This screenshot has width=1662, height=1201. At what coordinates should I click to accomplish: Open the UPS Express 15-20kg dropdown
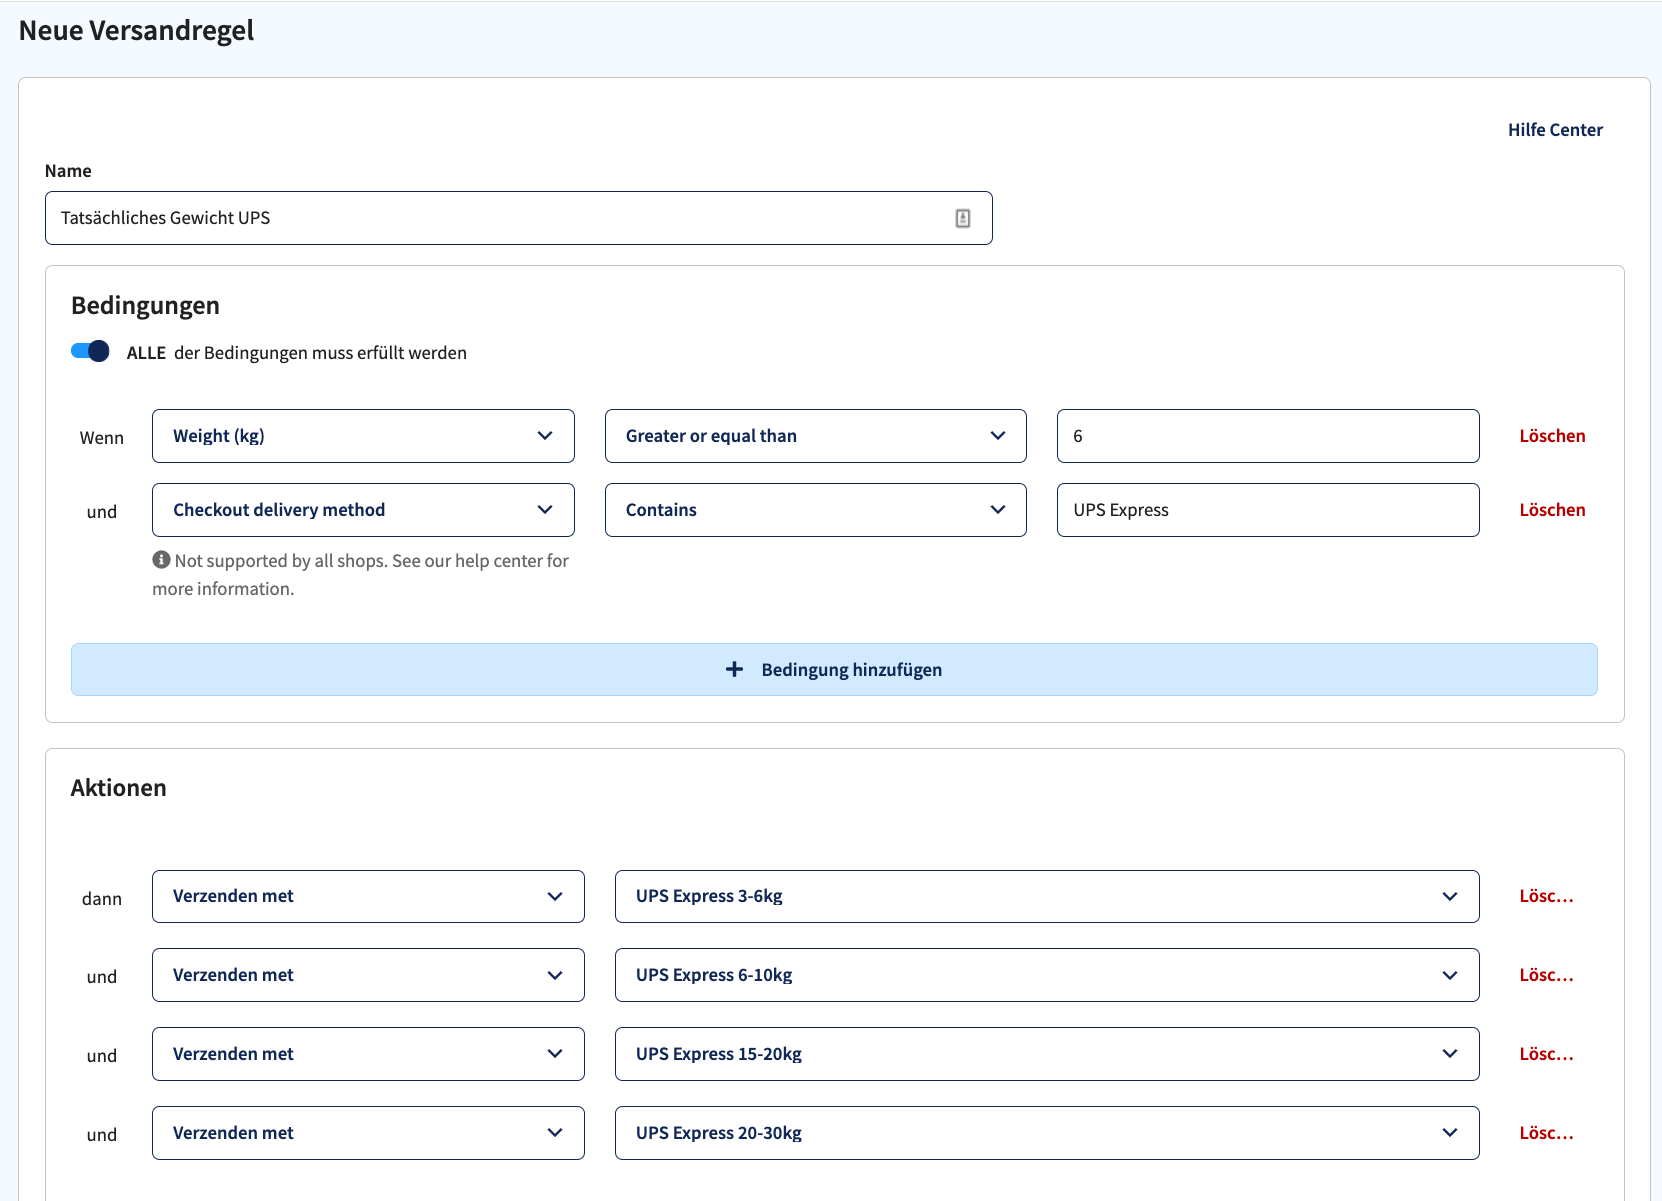(x=1047, y=1054)
